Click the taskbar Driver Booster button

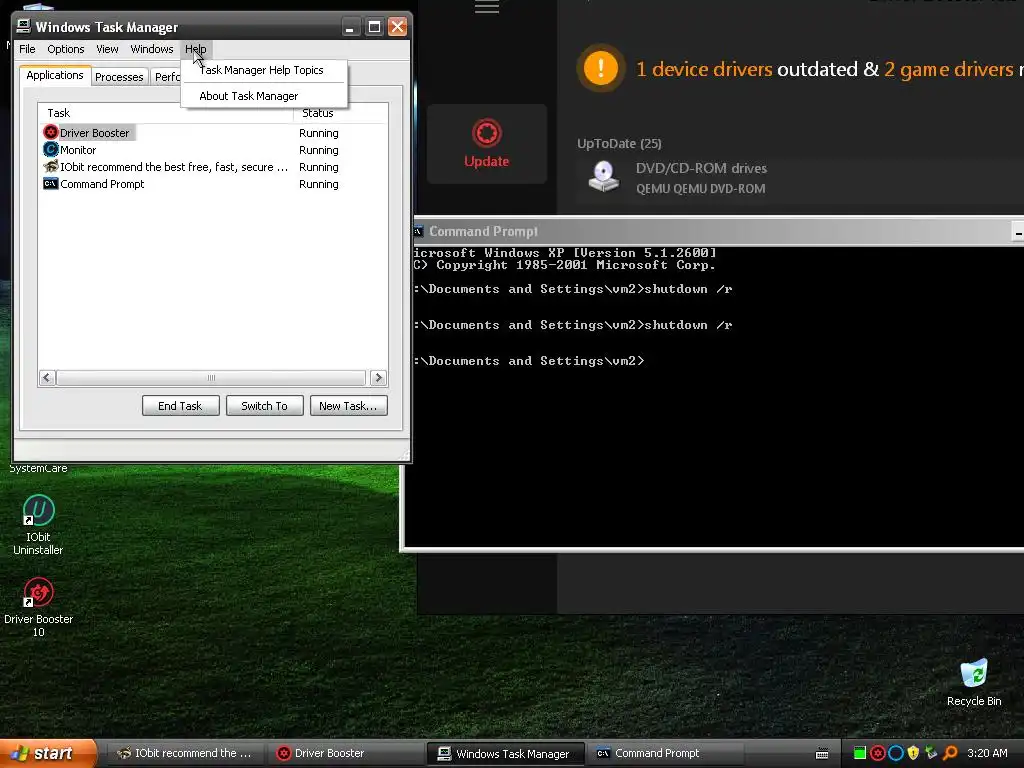[x=345, y=753]
